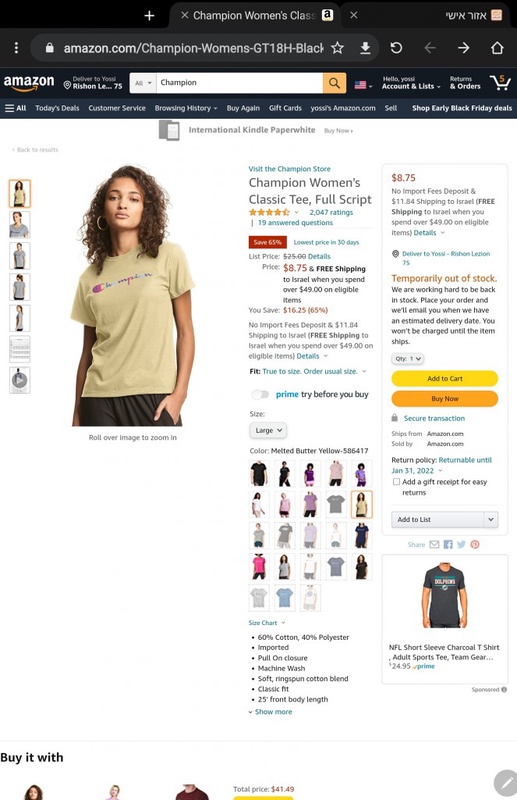Open Gift Cards in navigation bar
Viewport: 517px width, 800px height.
coord(285,108)
